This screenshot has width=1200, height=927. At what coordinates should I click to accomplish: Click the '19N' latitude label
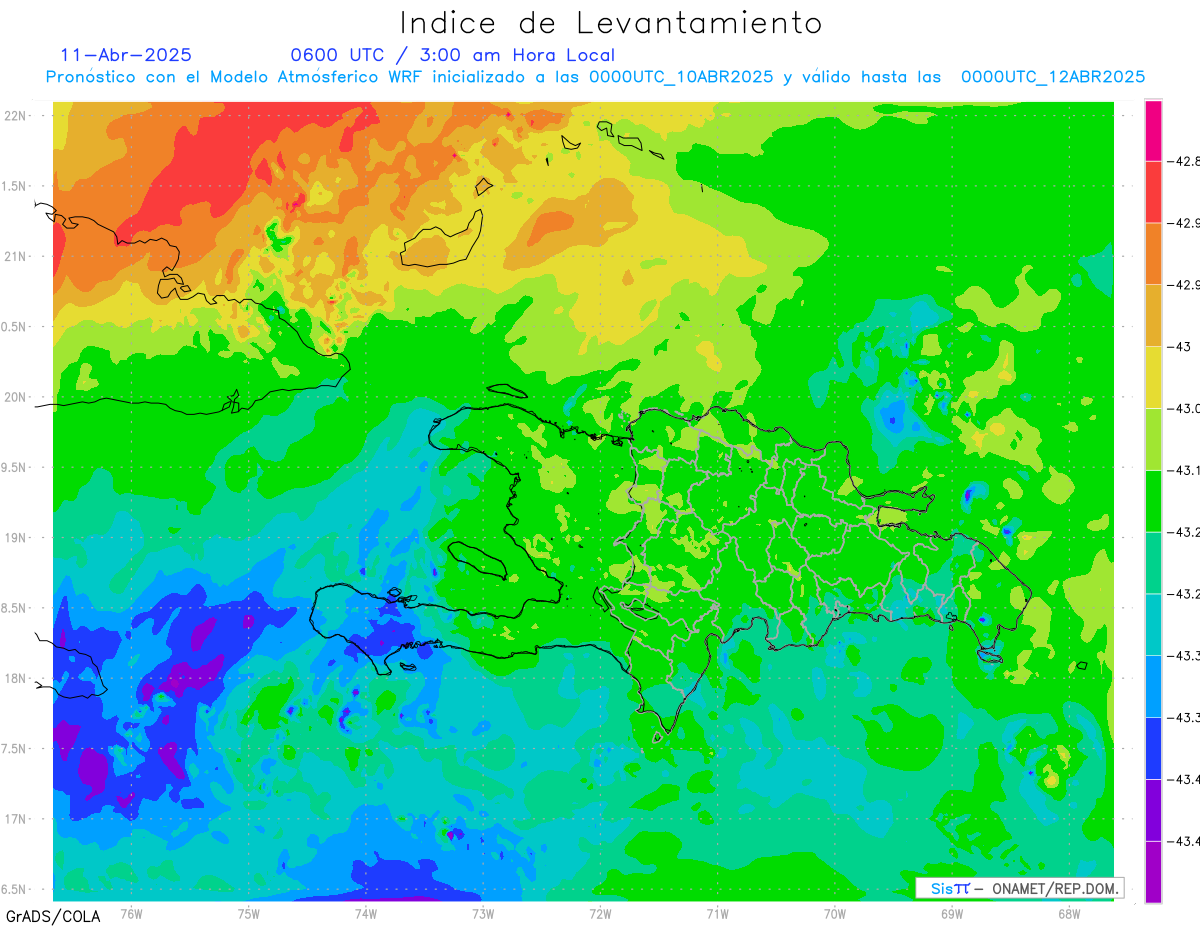click(16, 538)
